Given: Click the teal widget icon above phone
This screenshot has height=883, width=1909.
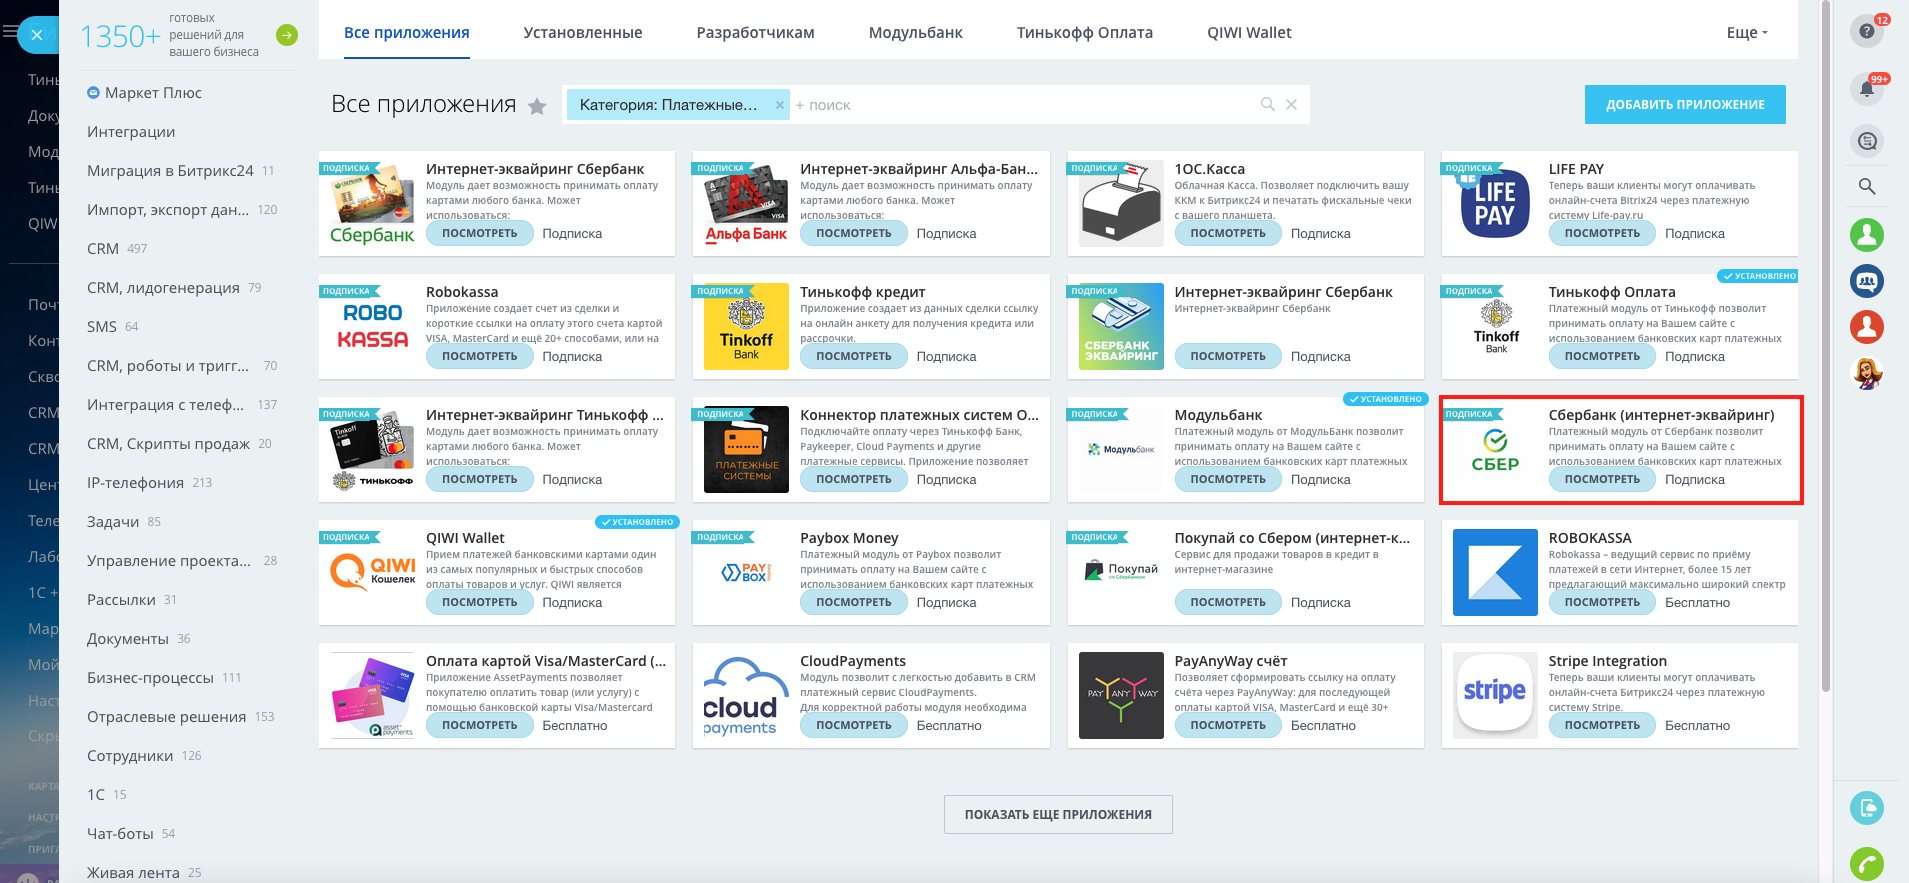Looking at the screenshot, I should pyautogui.click(x=1867, y=808).
